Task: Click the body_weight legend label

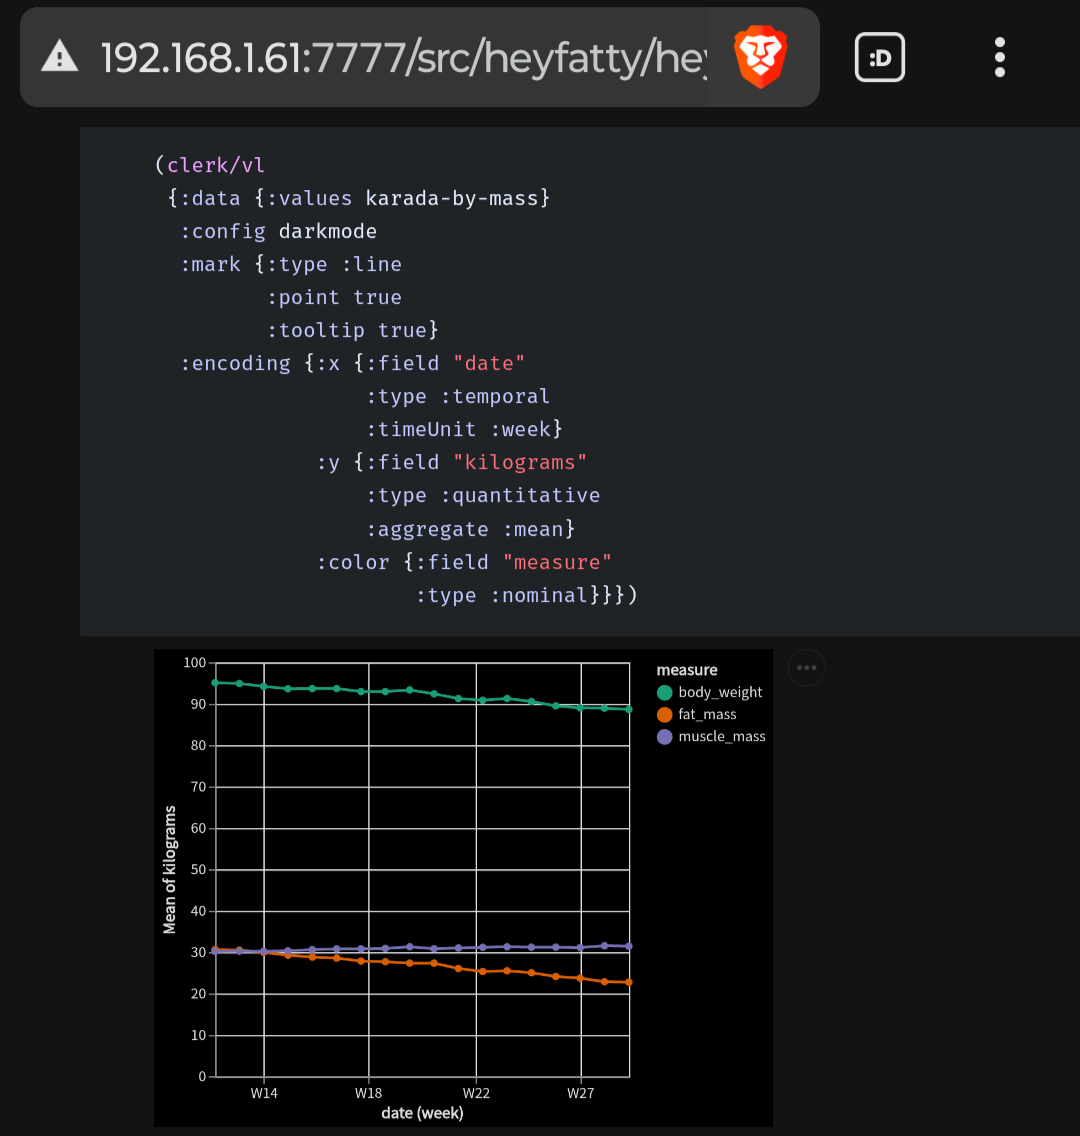Action: pyautogui.click(x=720, y=692)
